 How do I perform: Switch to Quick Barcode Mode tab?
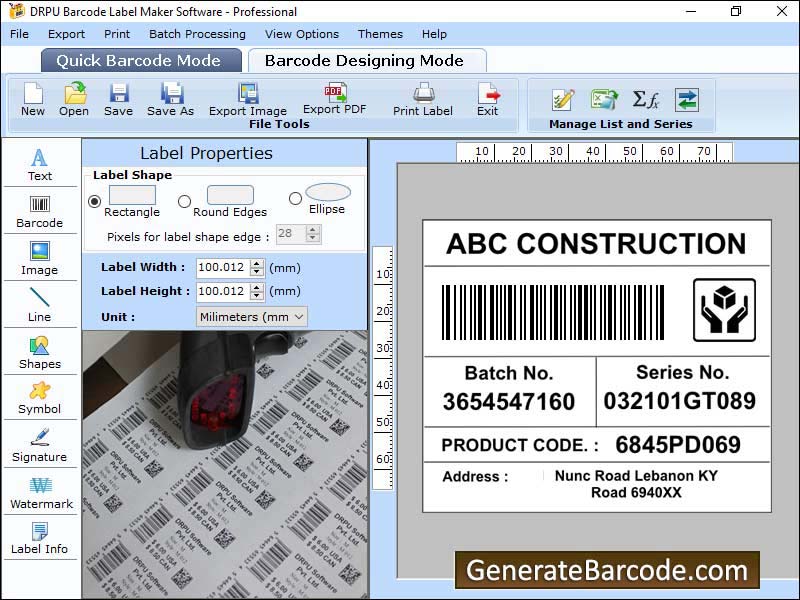[140, 60]
